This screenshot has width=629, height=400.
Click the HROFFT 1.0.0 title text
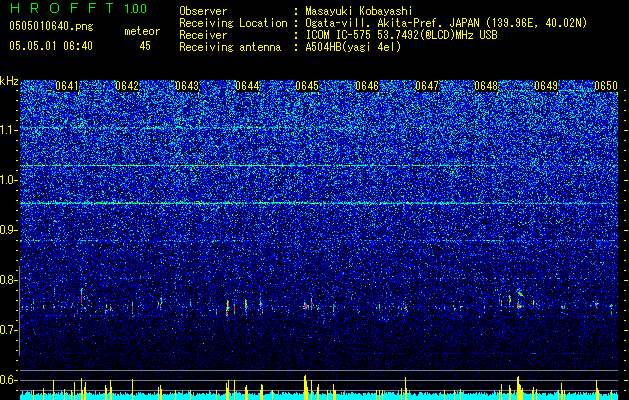point(79,8)
